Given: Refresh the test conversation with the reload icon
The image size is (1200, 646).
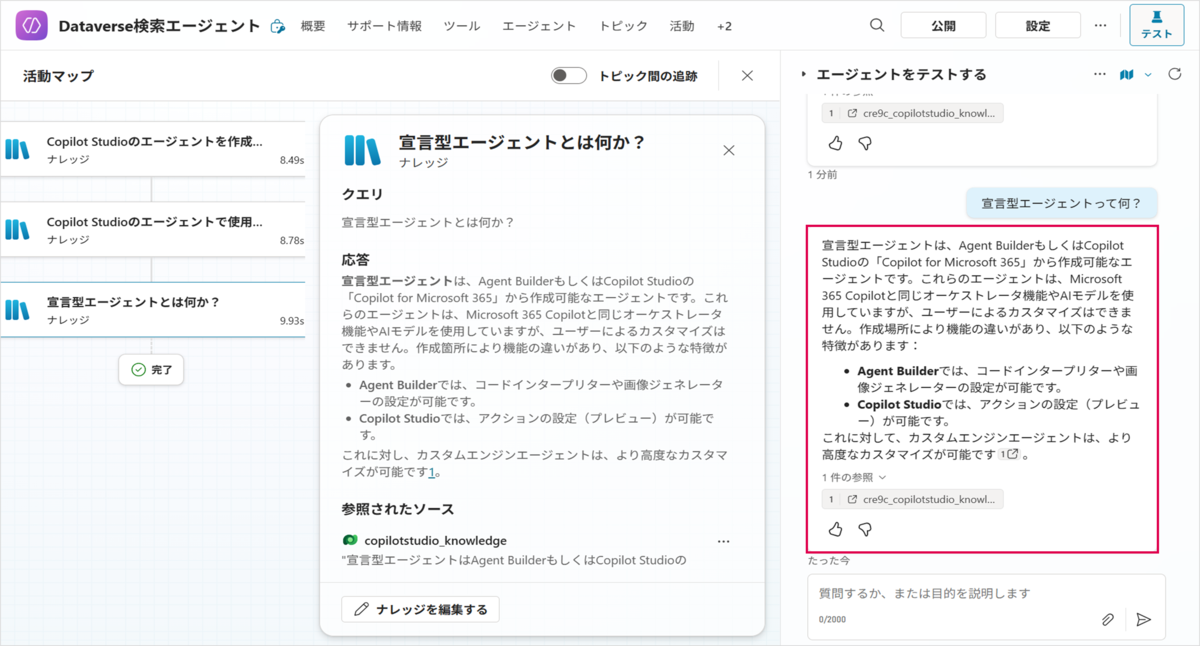Looking at the screenshot, I should (x=1175, y=75).
